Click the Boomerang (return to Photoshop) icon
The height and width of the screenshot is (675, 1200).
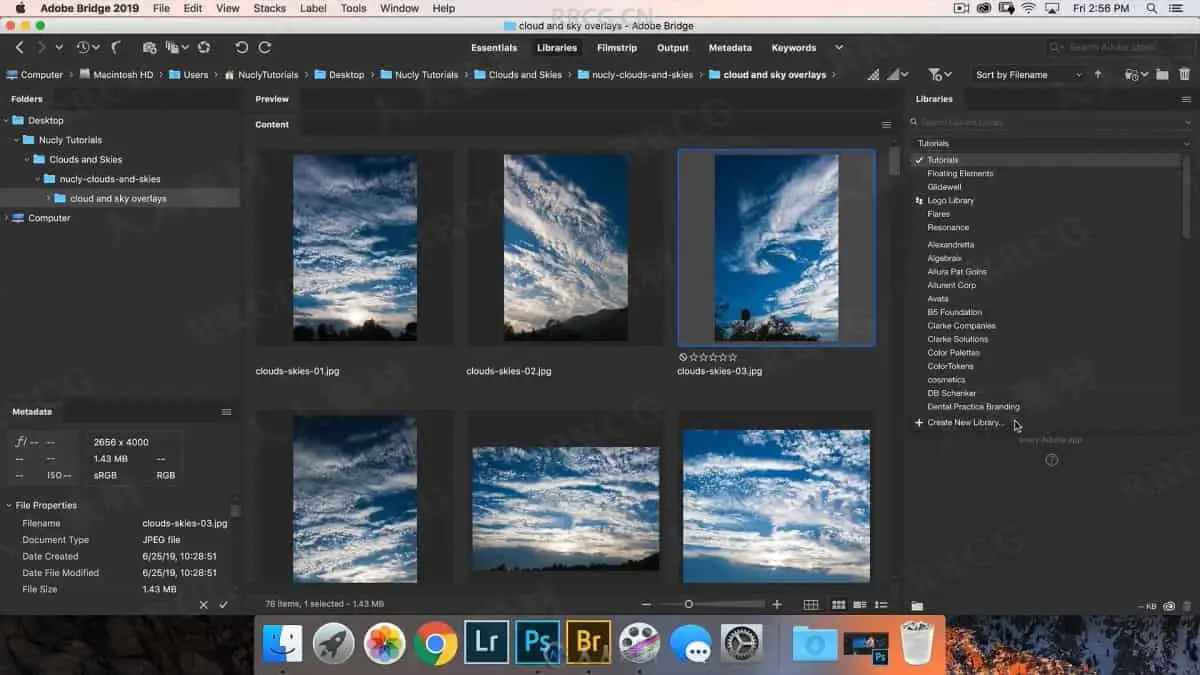(117, 47)
